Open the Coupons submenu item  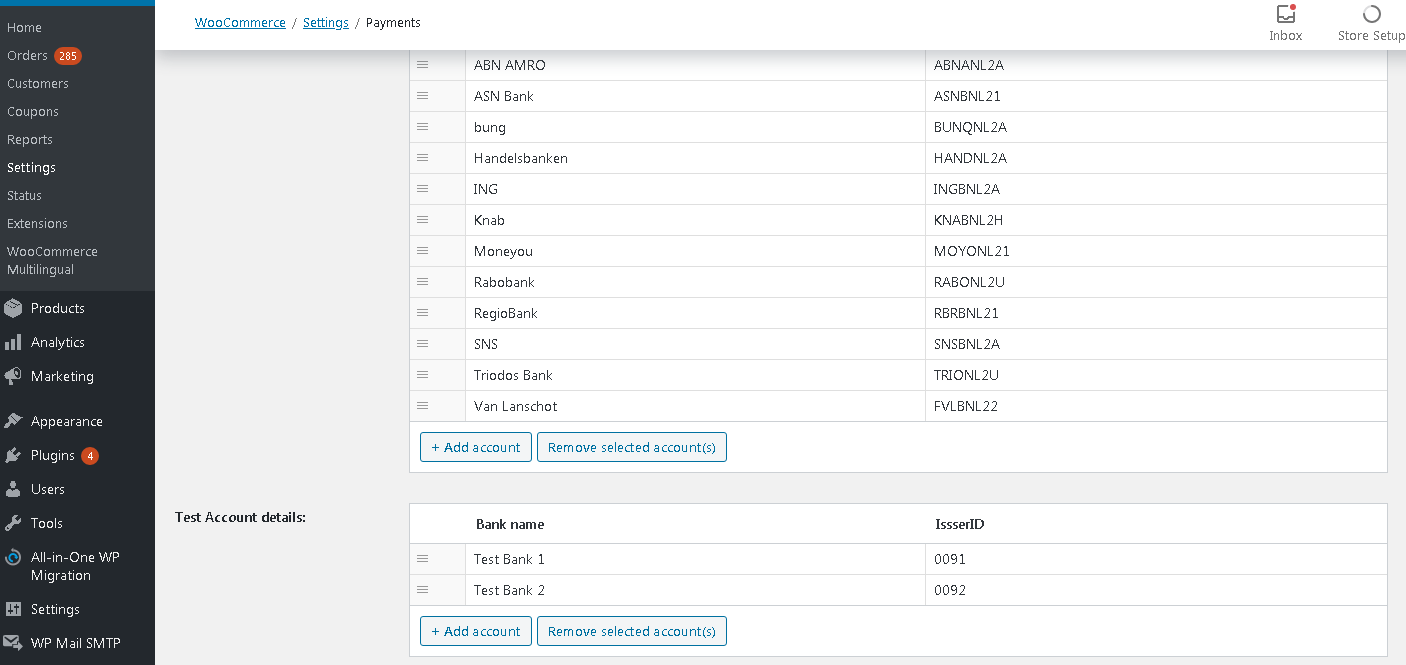(33, 112)
